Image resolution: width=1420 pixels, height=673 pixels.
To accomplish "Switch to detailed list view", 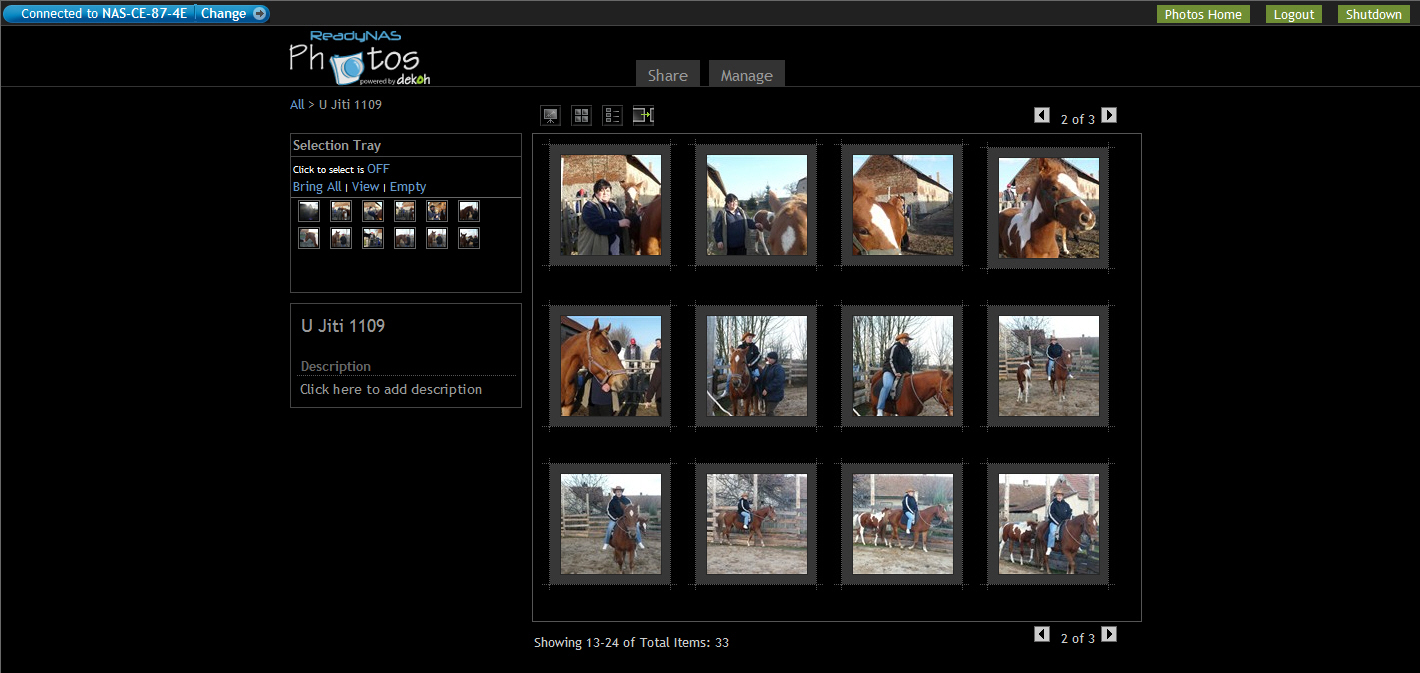I will click(612, 116).
